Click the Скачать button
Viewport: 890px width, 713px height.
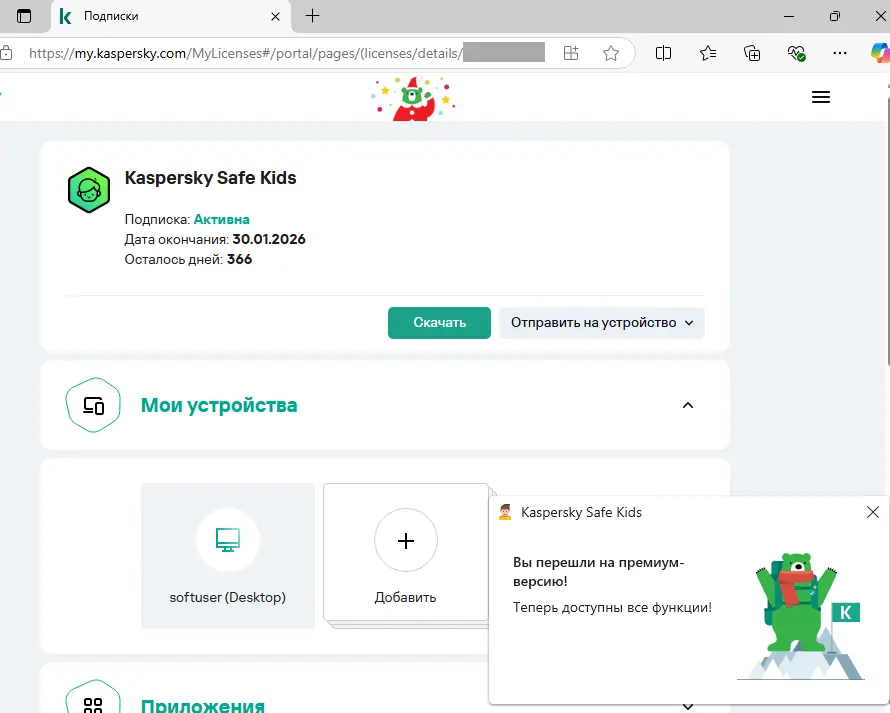click(439, 322)
